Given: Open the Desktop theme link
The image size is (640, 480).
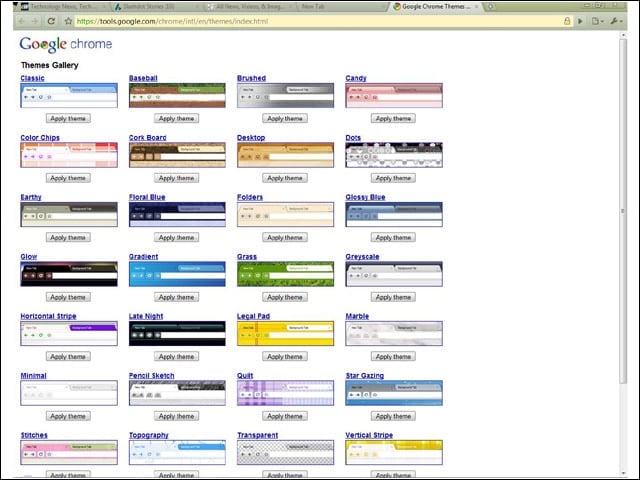Looking at the screenshot, I should click(x=251, y=138).
